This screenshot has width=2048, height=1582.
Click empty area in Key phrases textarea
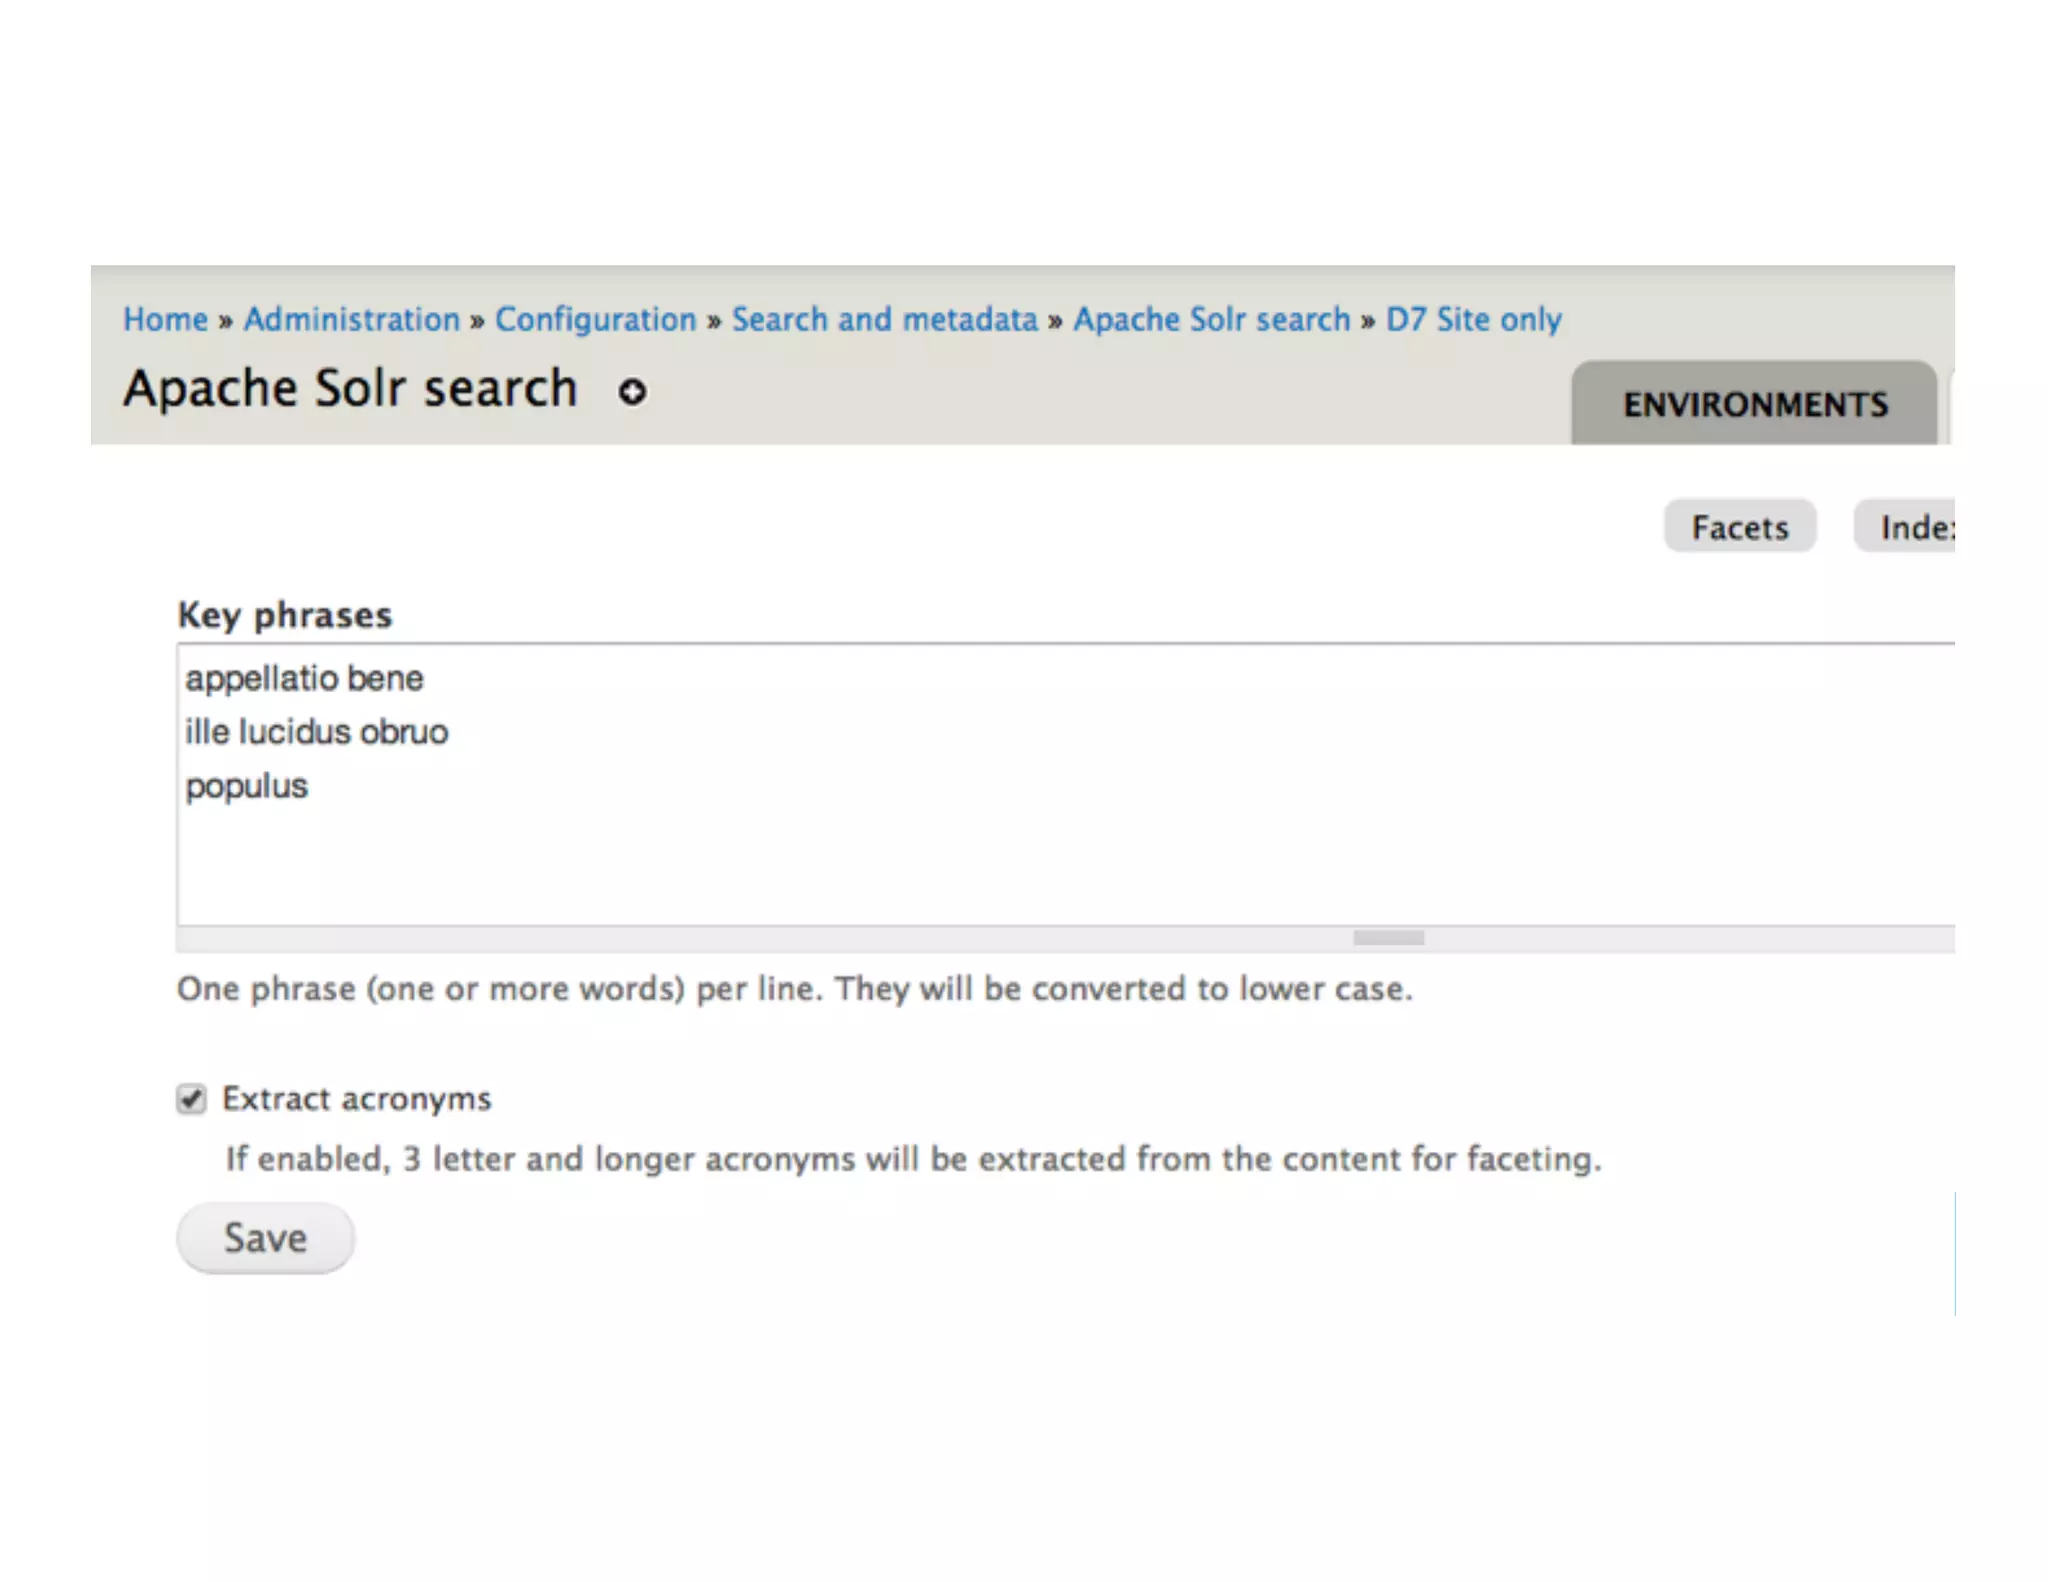coord(1000,860)
